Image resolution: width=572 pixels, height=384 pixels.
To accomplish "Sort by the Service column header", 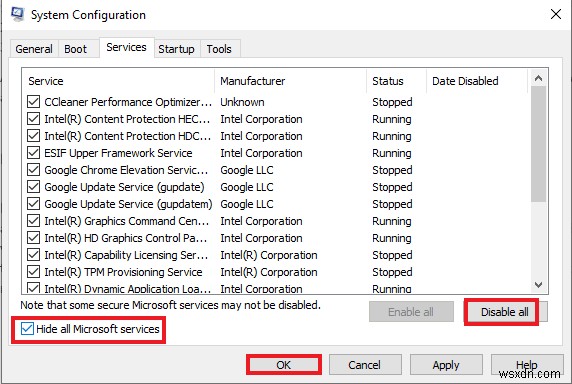I will tap(119, 81).
